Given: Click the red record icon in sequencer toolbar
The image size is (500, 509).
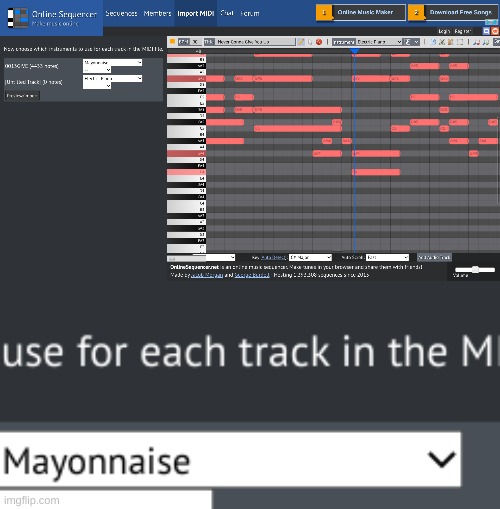Looking at the screenshot, I should tap(319, 42).
